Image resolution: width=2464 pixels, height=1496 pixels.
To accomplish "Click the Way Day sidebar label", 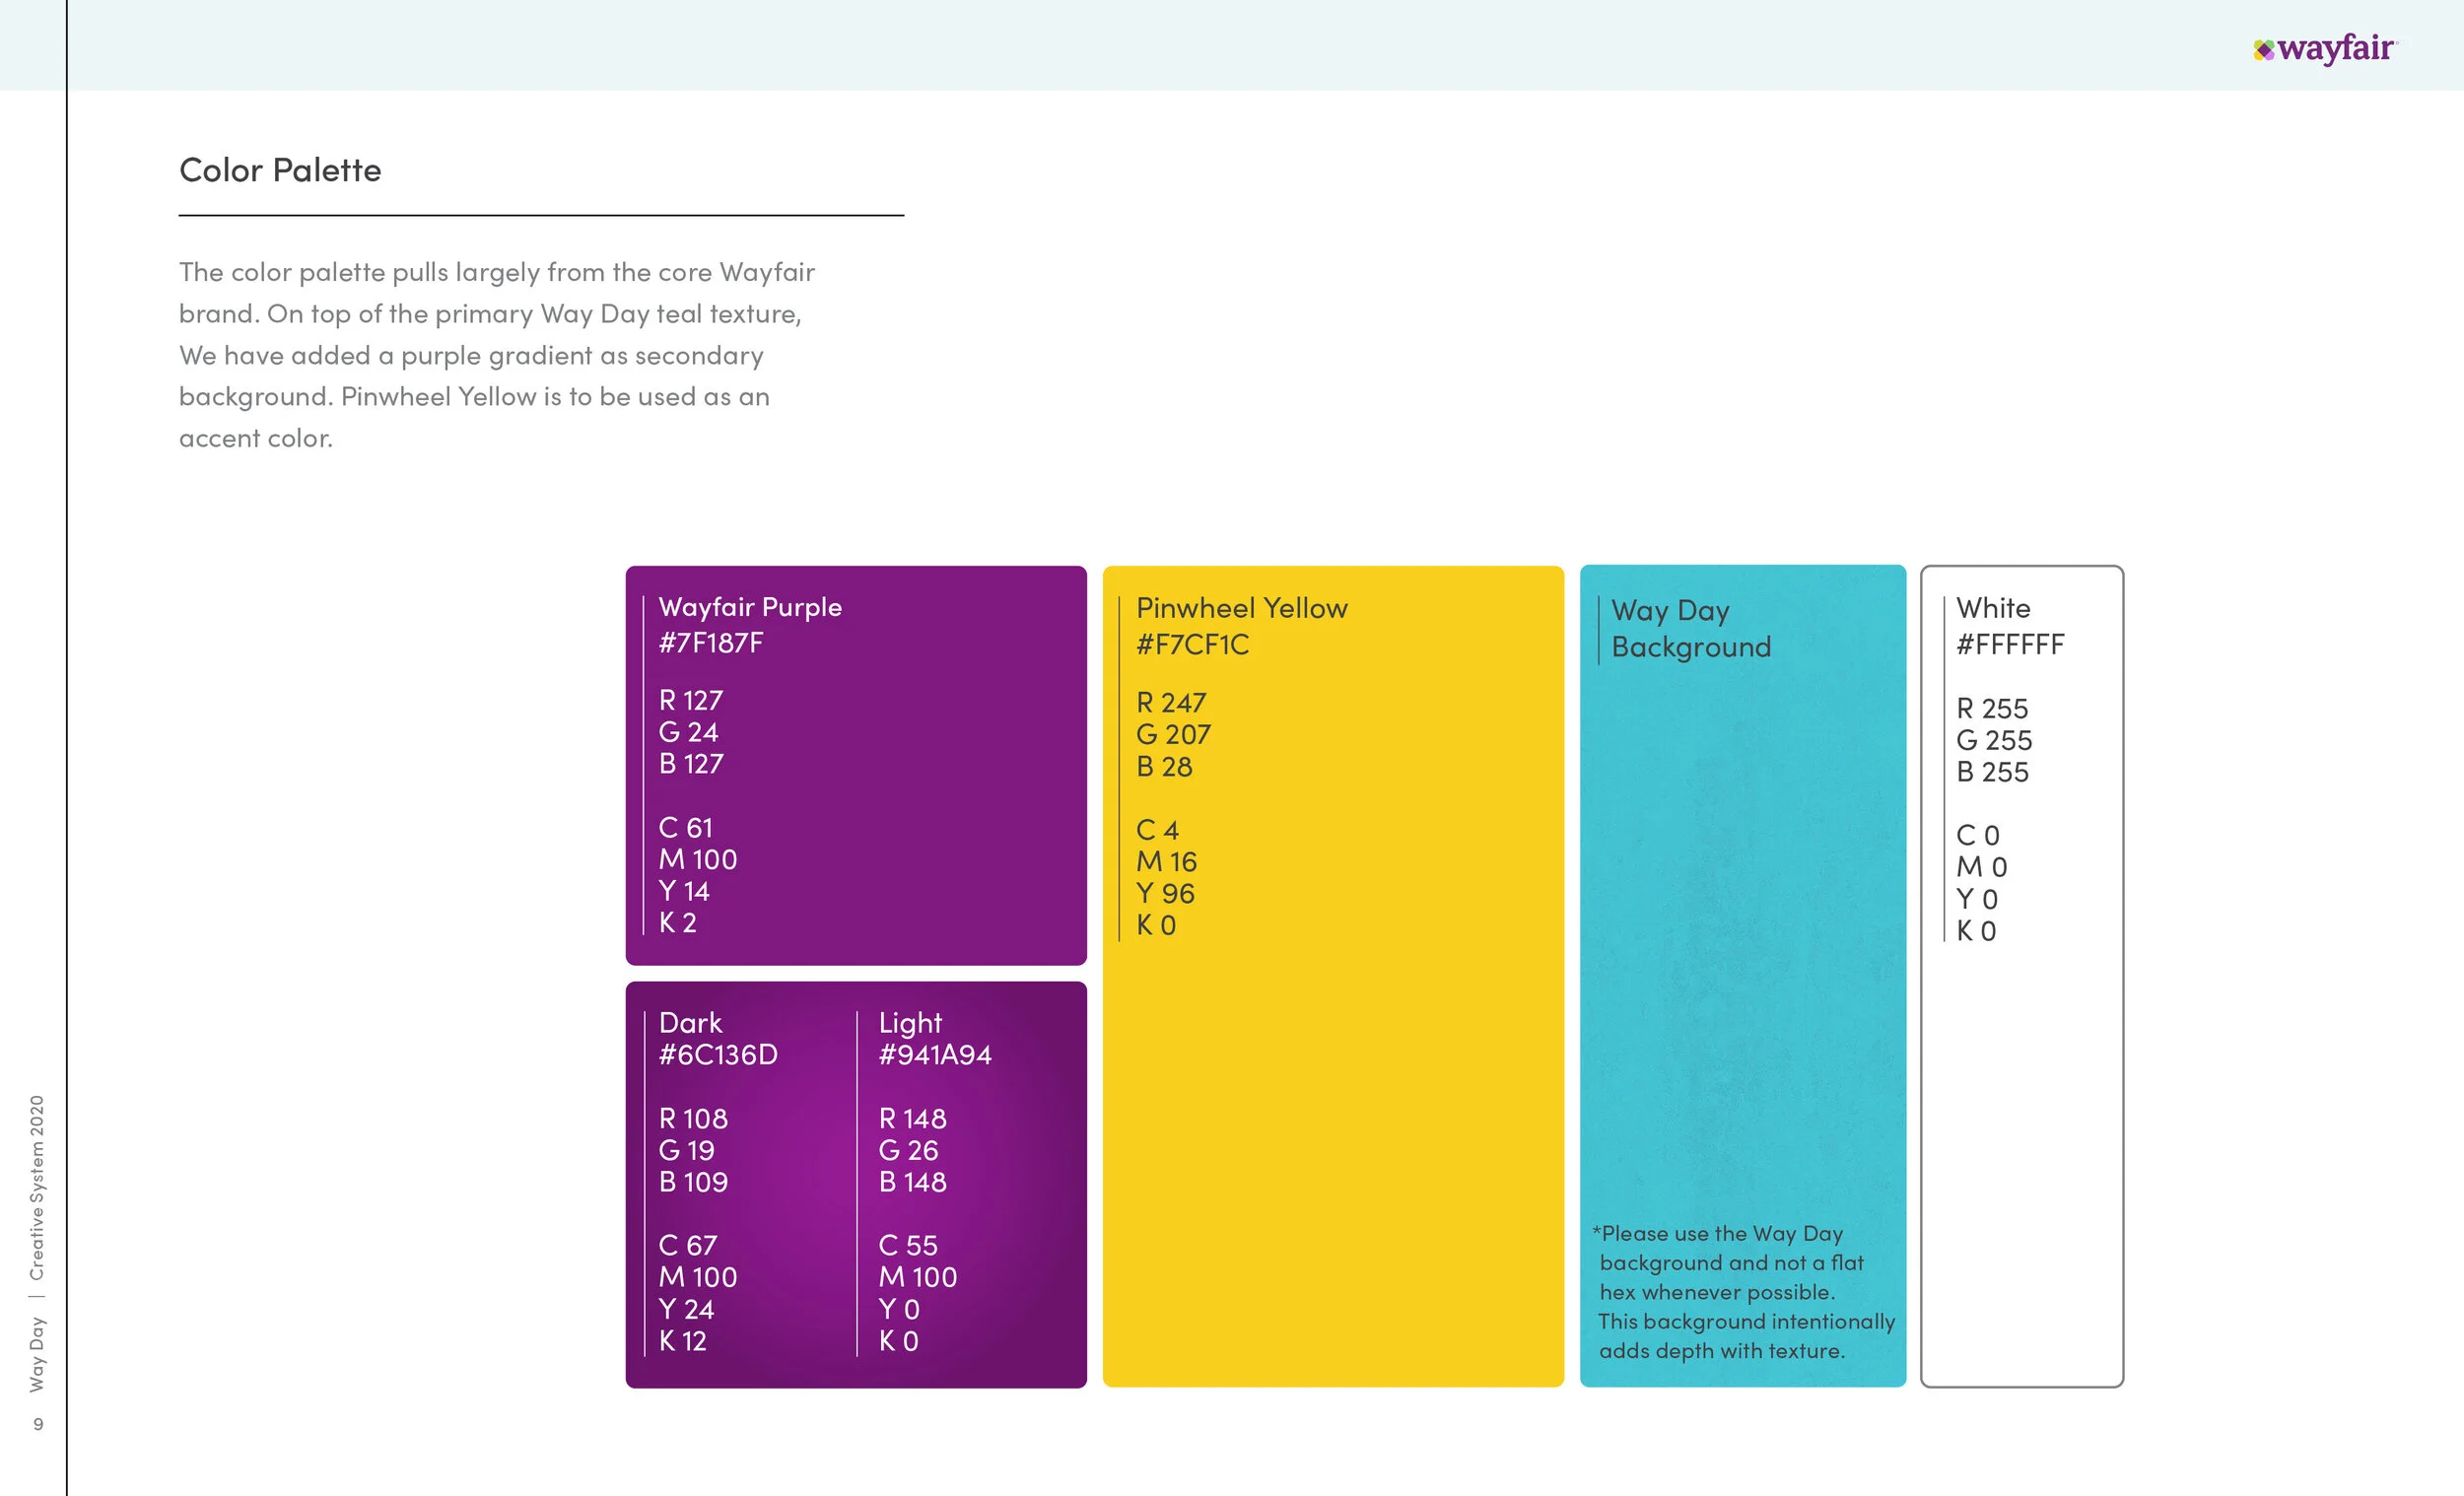I will [x=37, y=1353].
